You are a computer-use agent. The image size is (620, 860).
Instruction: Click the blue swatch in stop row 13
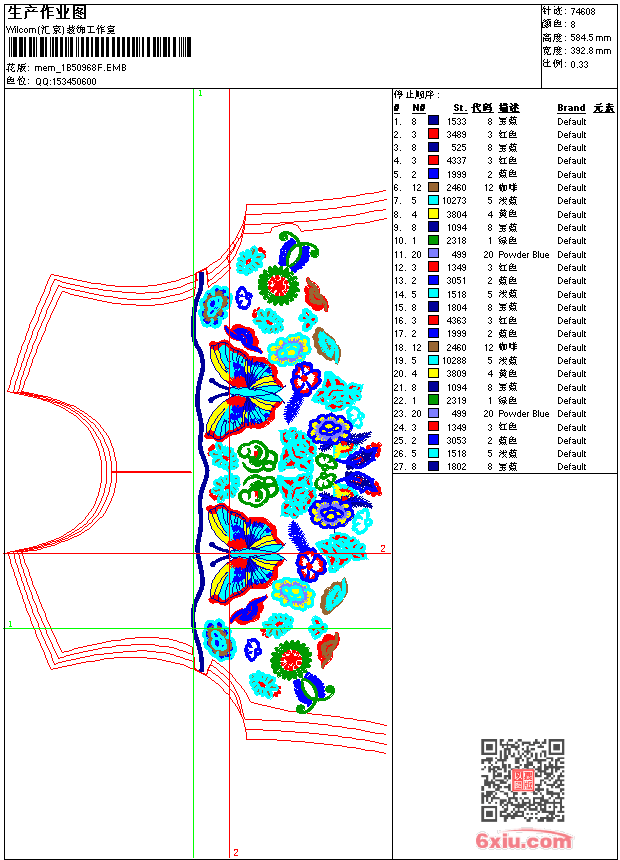[433, 280]
